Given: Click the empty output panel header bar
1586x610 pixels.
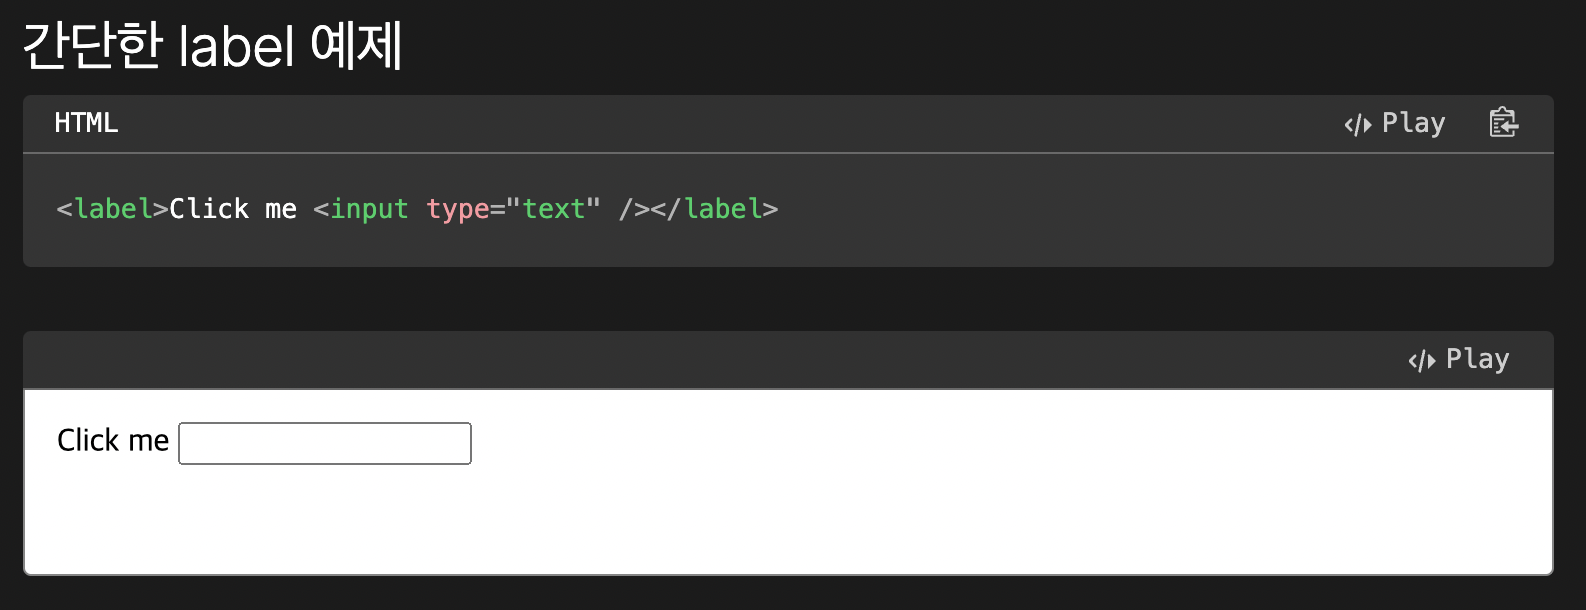Looking at the screenshot, I should (700, 359).
